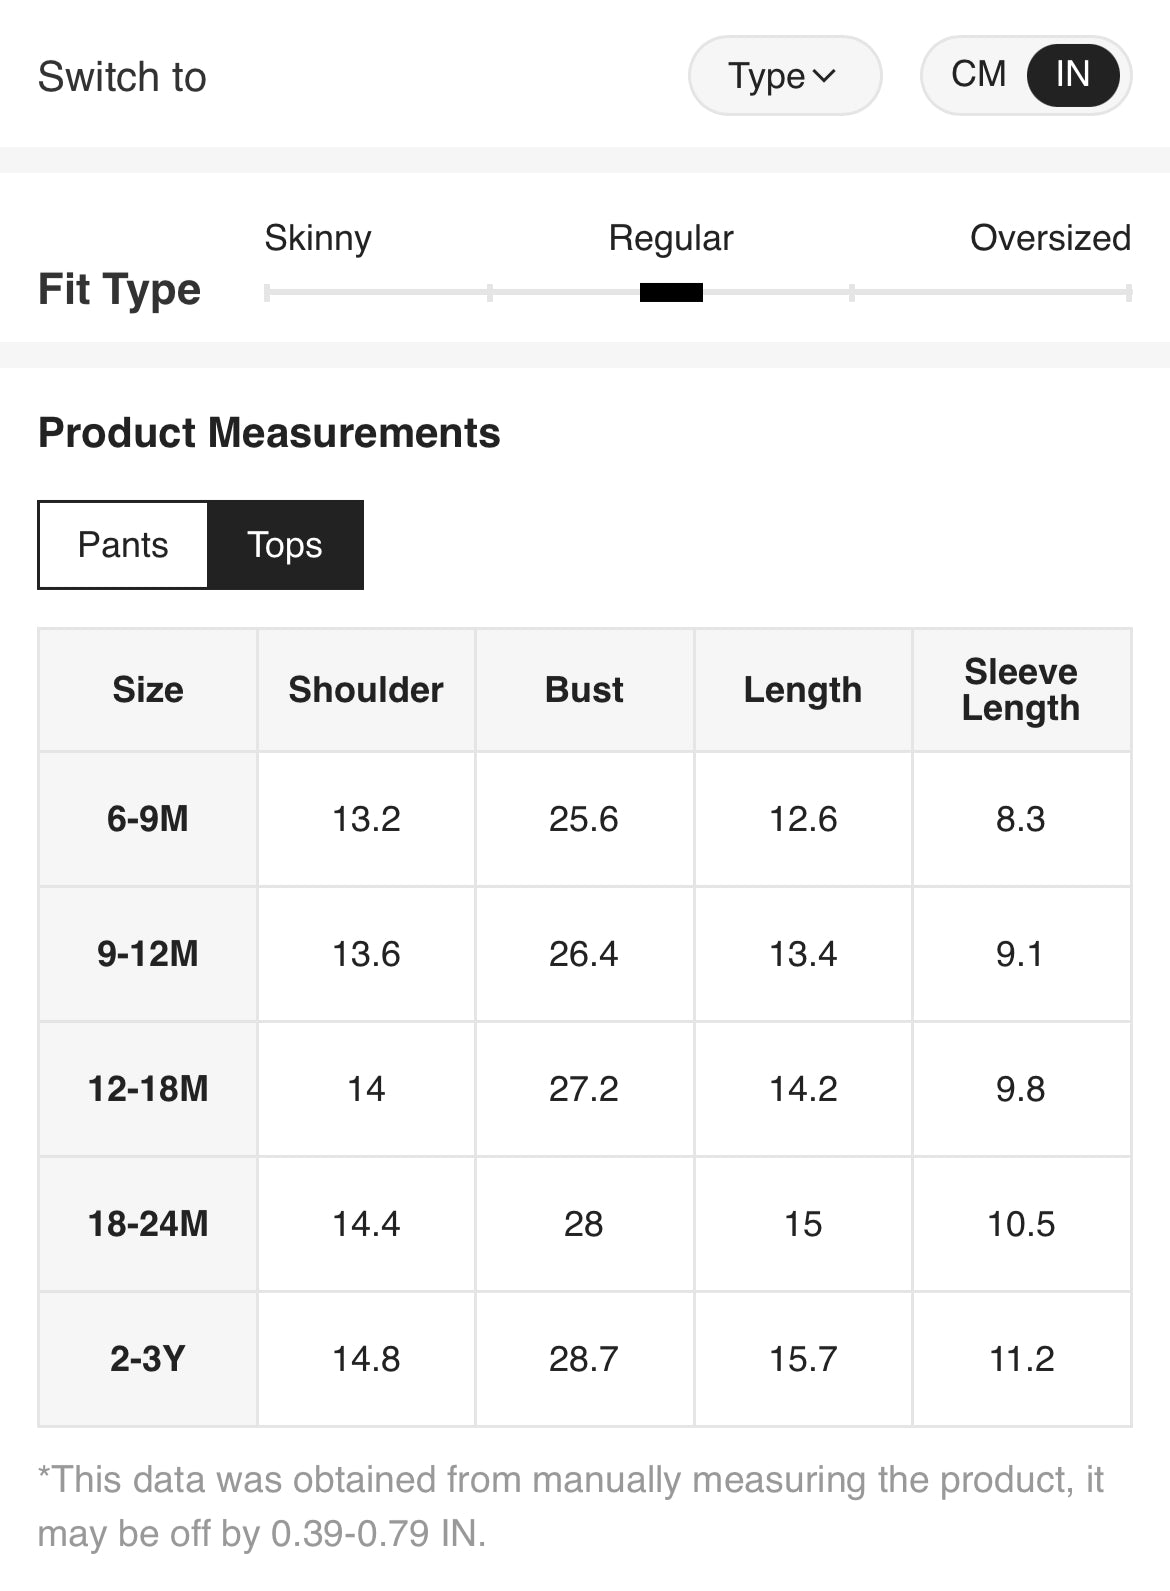
Task: Select the 6-9M size row label
Action: point(148,819)
